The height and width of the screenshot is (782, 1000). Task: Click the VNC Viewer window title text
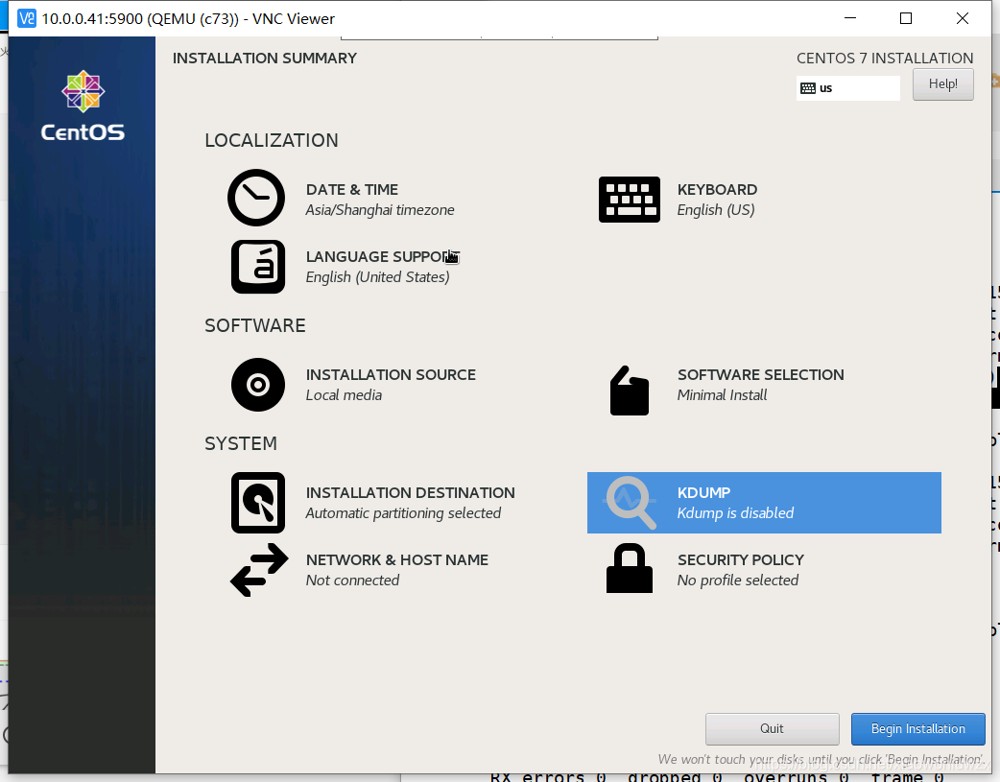188,18
